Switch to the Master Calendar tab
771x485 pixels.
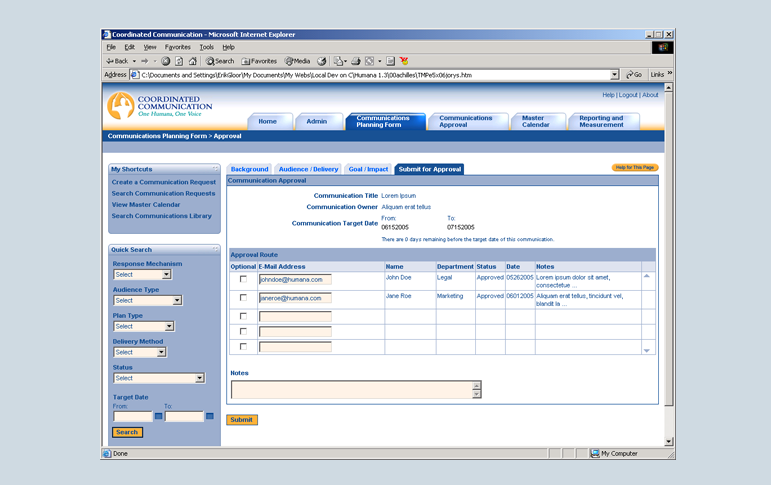coord(535,121)
